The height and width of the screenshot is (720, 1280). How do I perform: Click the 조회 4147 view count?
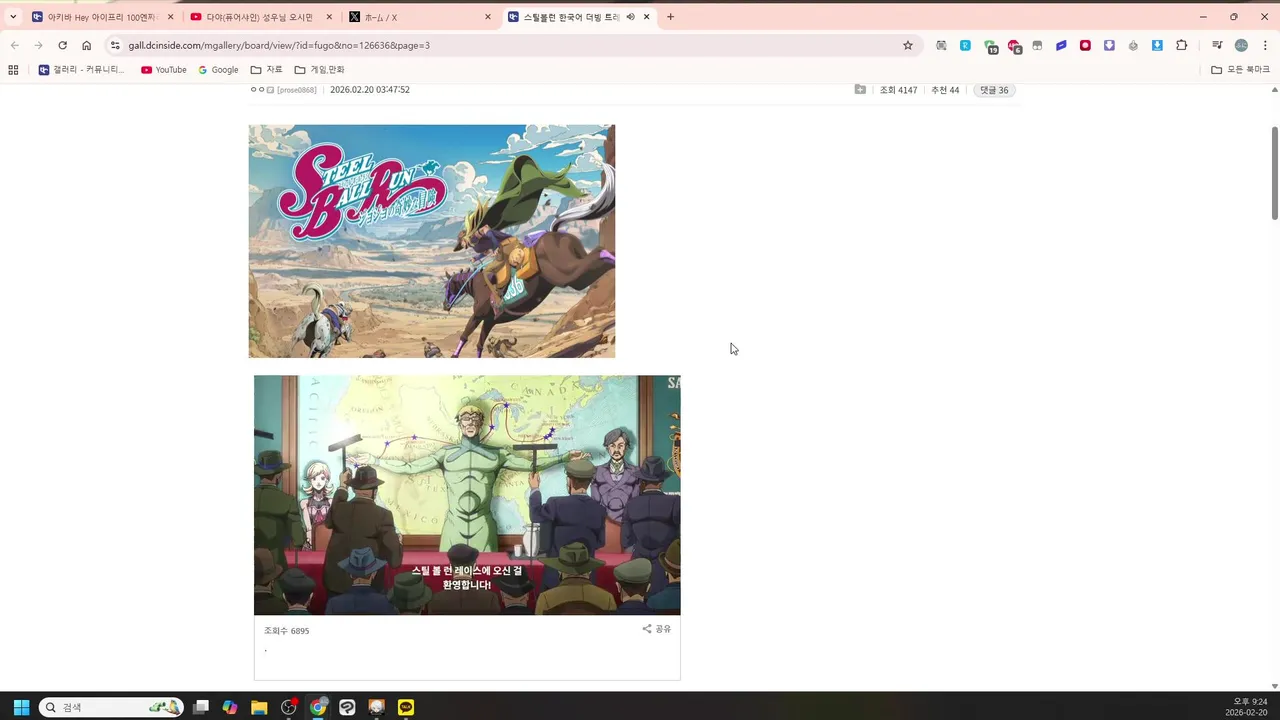pos(898,90)
